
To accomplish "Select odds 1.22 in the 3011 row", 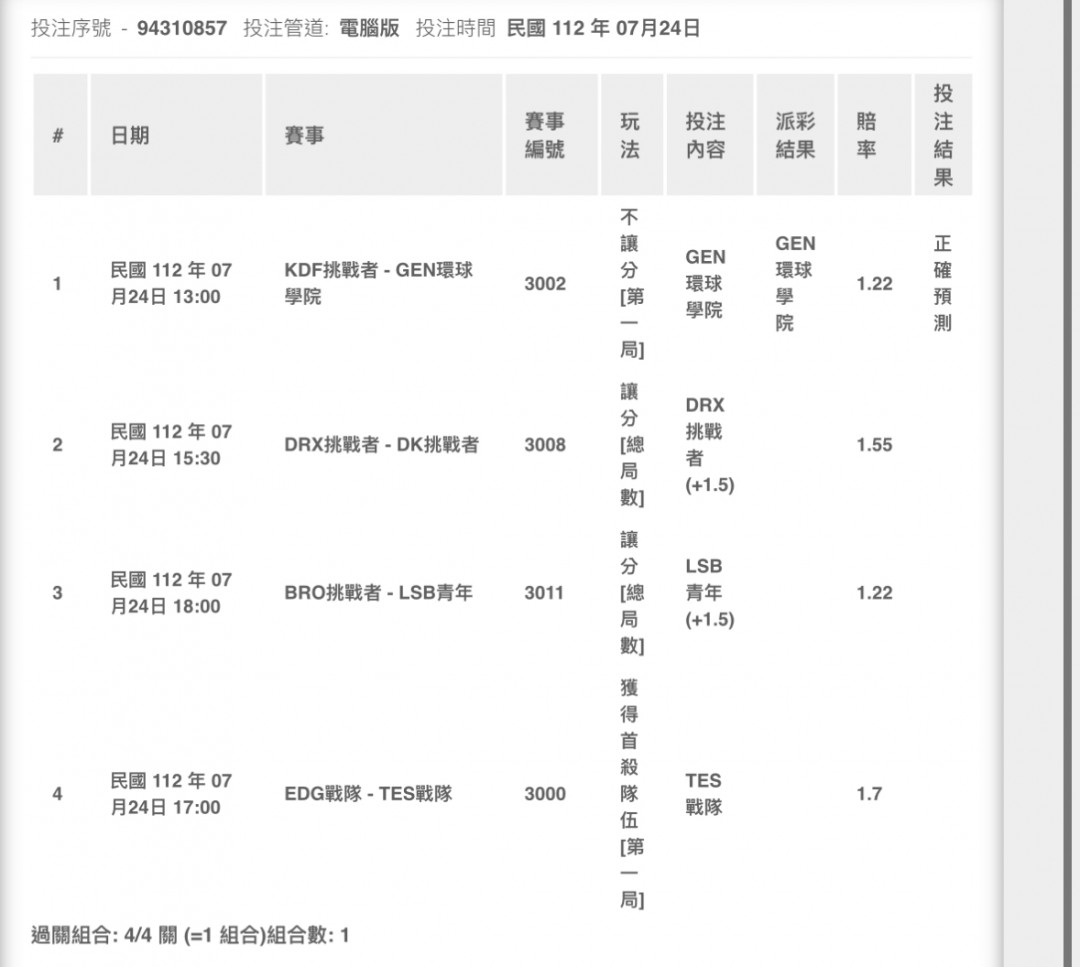I will coord(874,593).
